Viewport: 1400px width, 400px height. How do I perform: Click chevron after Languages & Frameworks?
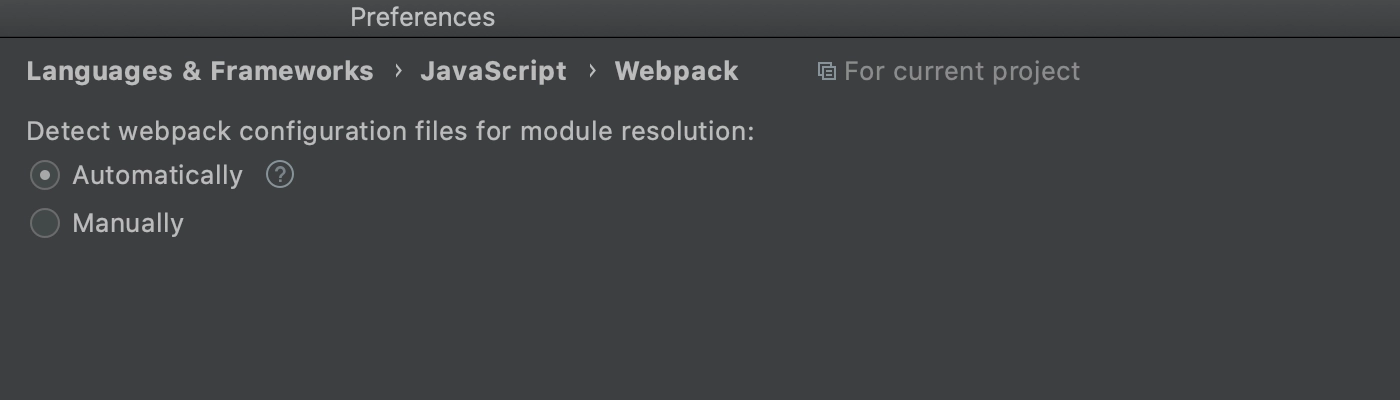click(397, 71)
